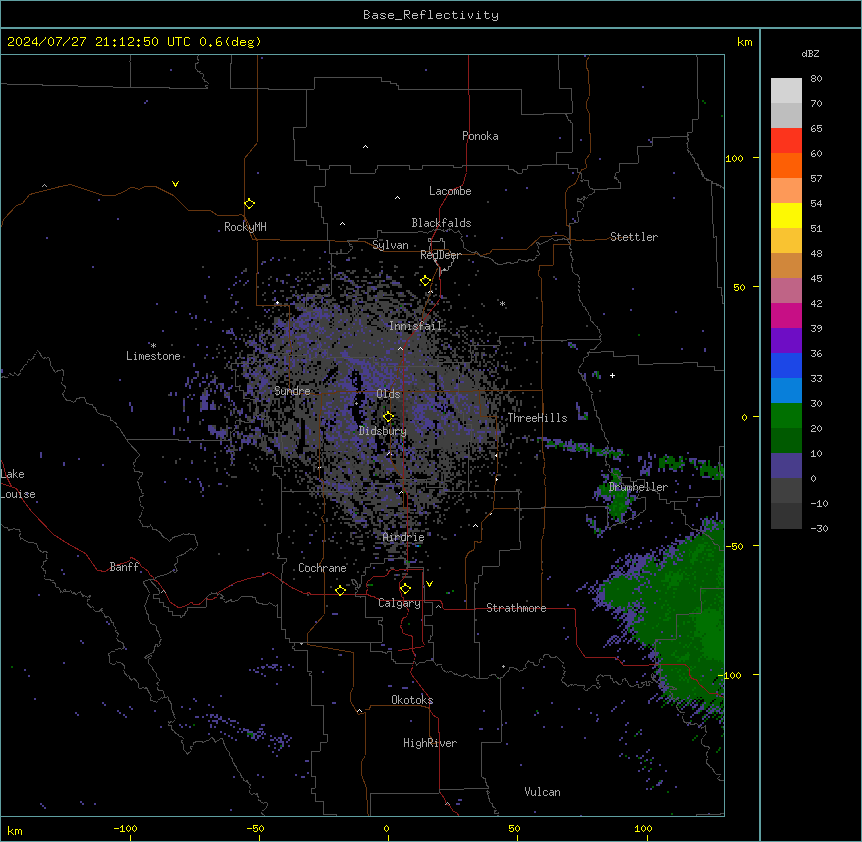Viewport: 862px width, 842px height.
Task: Click the Lacombe town label
Action: pos(450,191)
